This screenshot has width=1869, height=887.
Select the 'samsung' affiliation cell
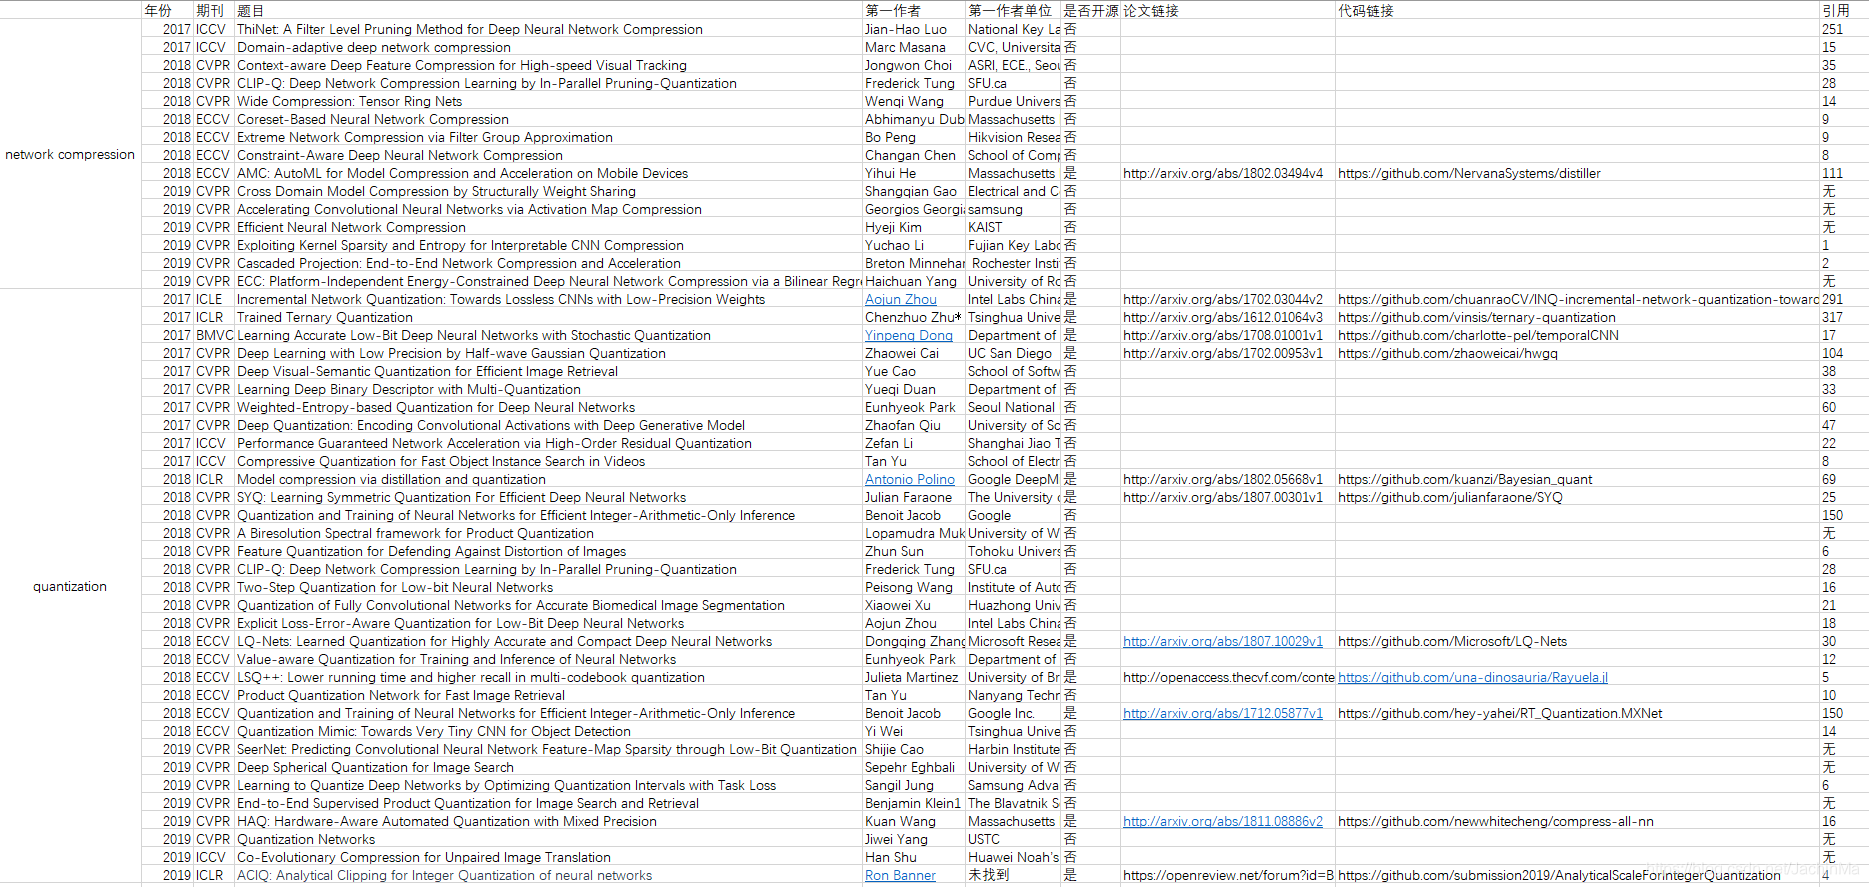click(x=1012, y=209)
